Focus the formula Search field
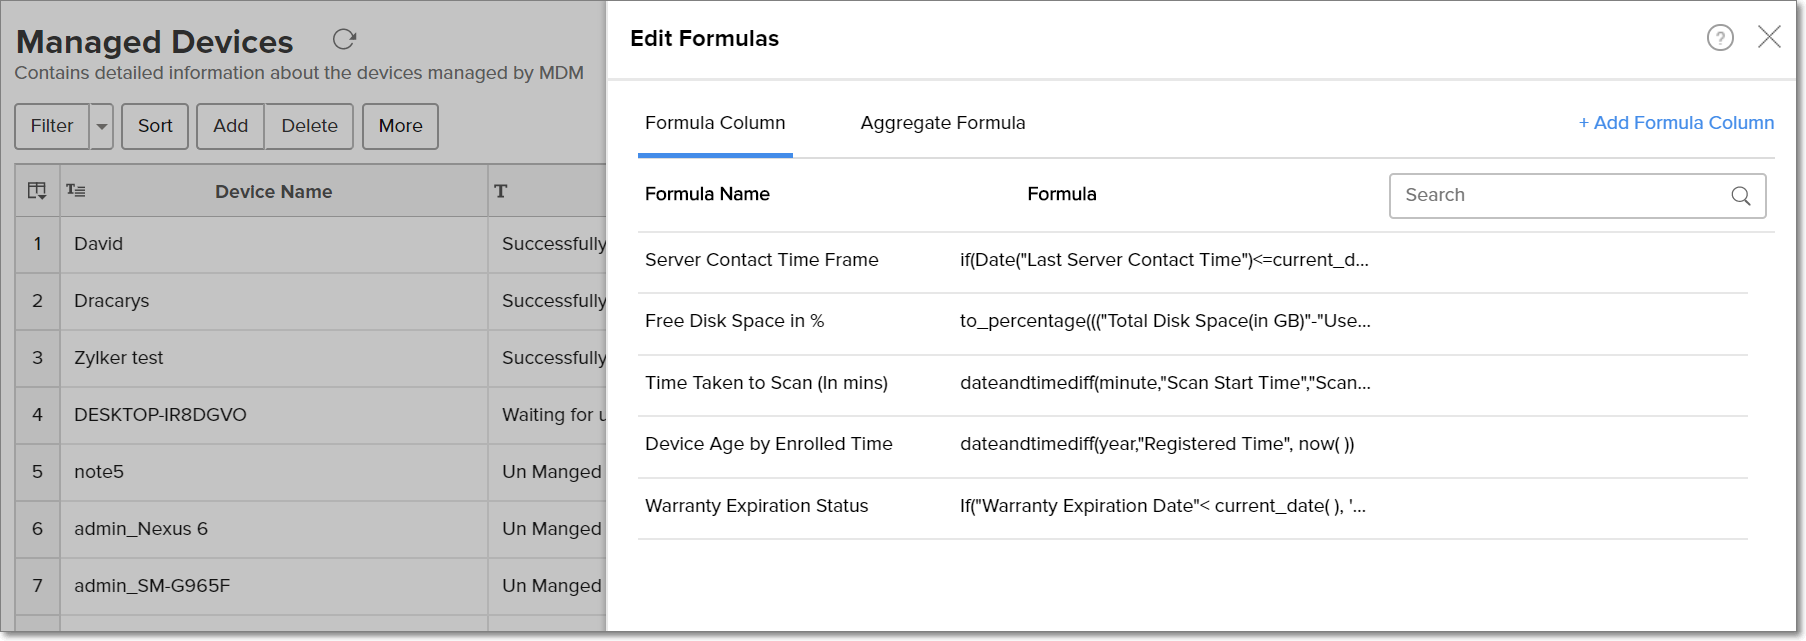 click(1560, 196)
